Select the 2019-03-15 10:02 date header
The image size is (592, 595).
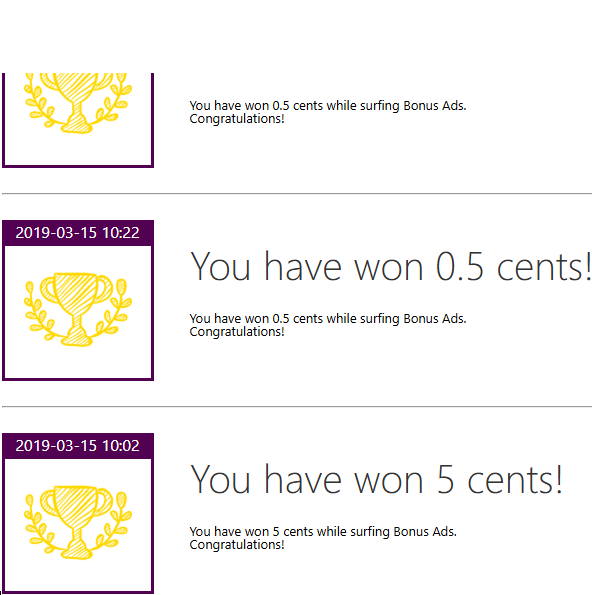78,445
